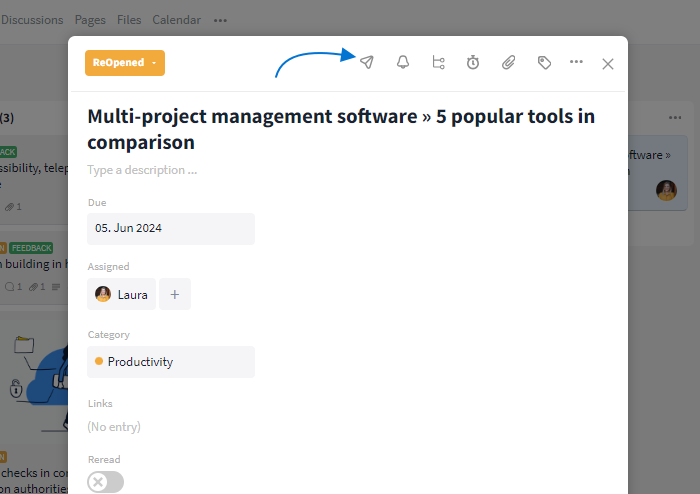Click the subtask hierarchy icon
This screenshot has height=494, width=700.
[438, 62]
